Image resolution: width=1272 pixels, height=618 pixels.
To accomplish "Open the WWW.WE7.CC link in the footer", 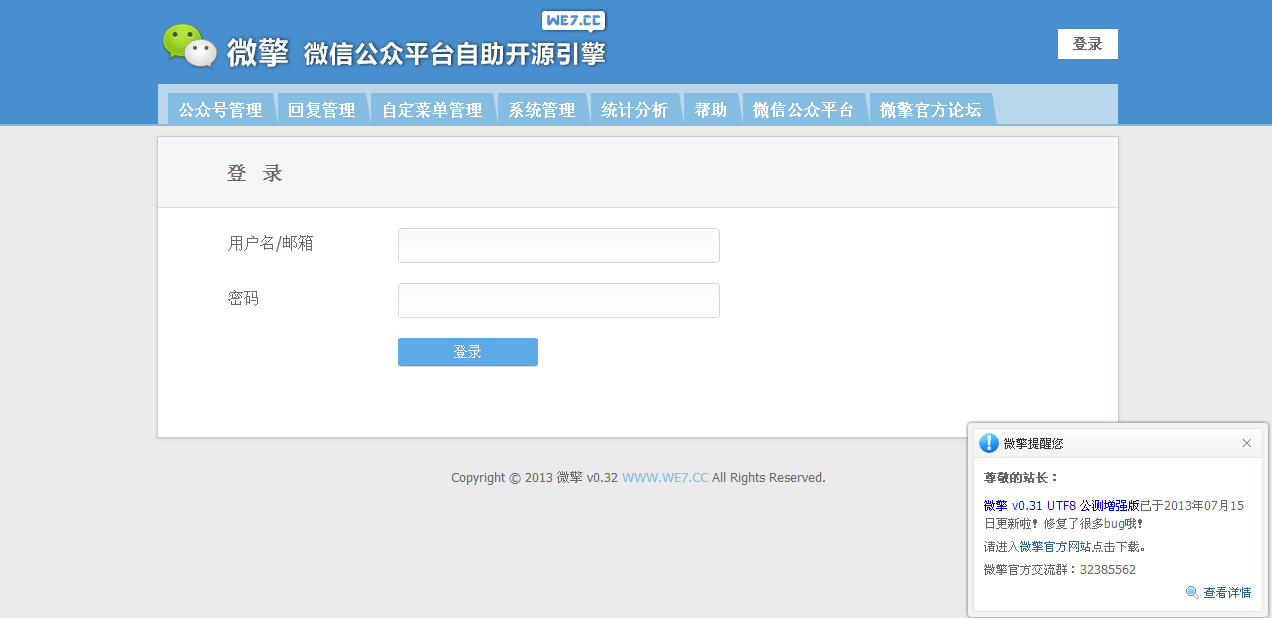I will pos(664,478).
